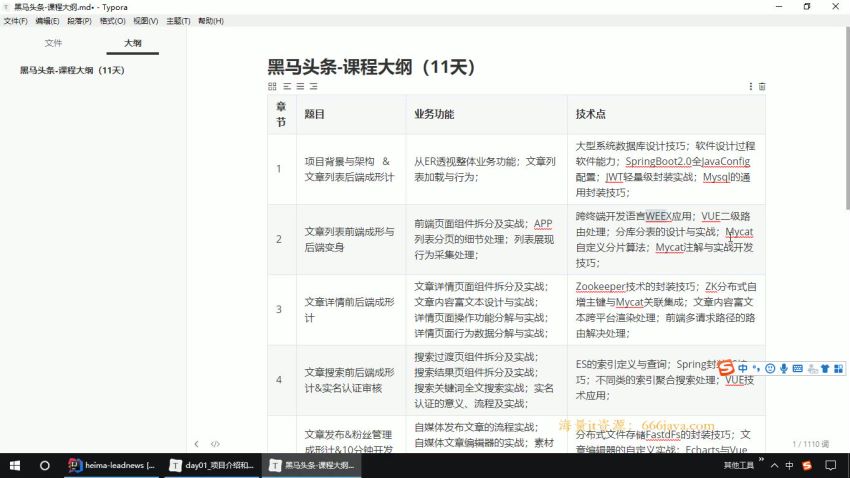The image size is (850, 478).
Task: Click cell 项目背景与架构 & 文章列表后端成形计
Action: [351, 169]
